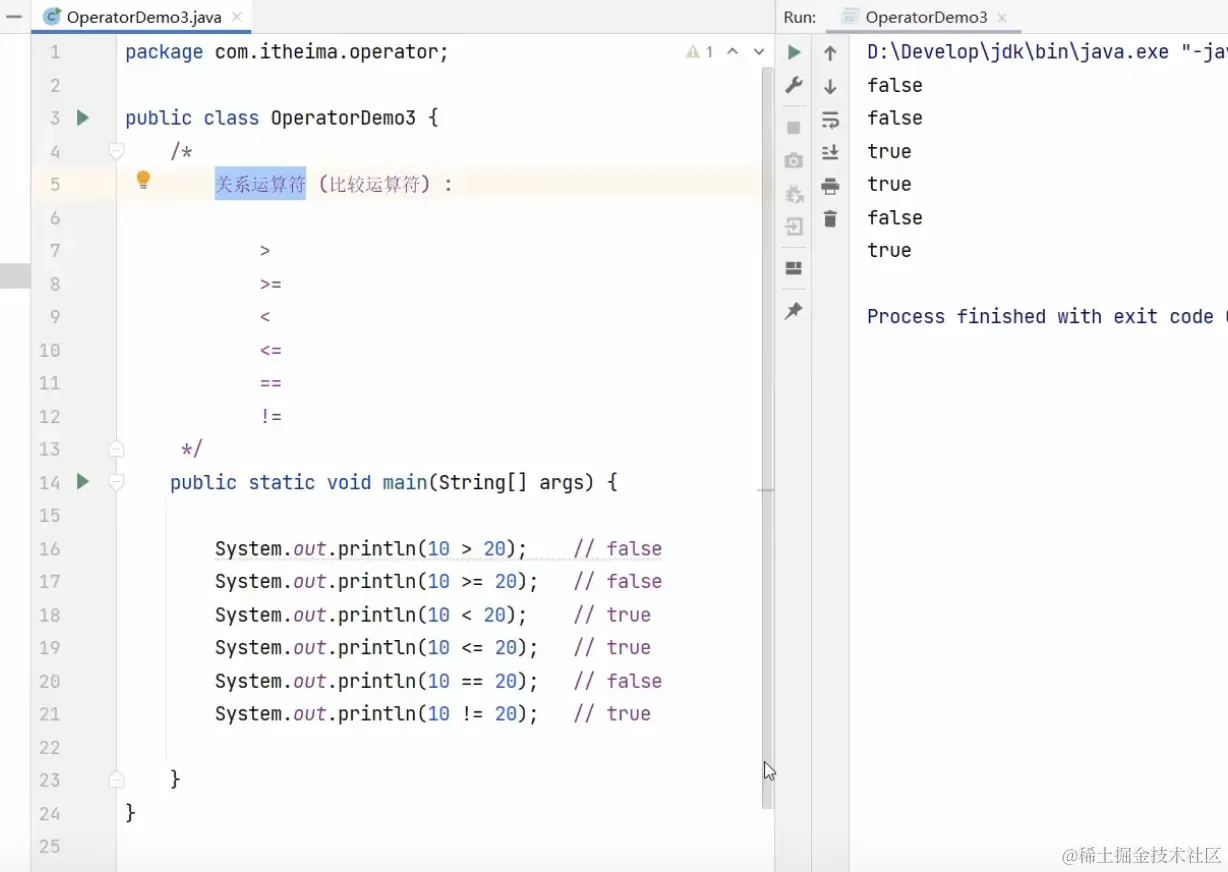Click the != operator on line 12
Screen dimensions: 1228x872
click(x=271, y=416)
